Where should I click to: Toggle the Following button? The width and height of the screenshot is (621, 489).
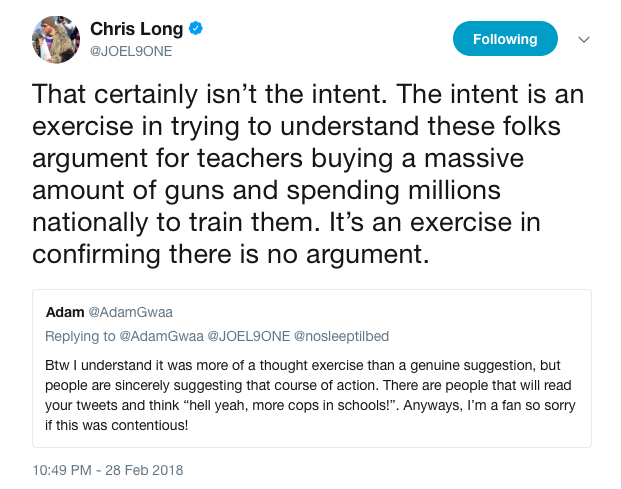coord(505,39)
